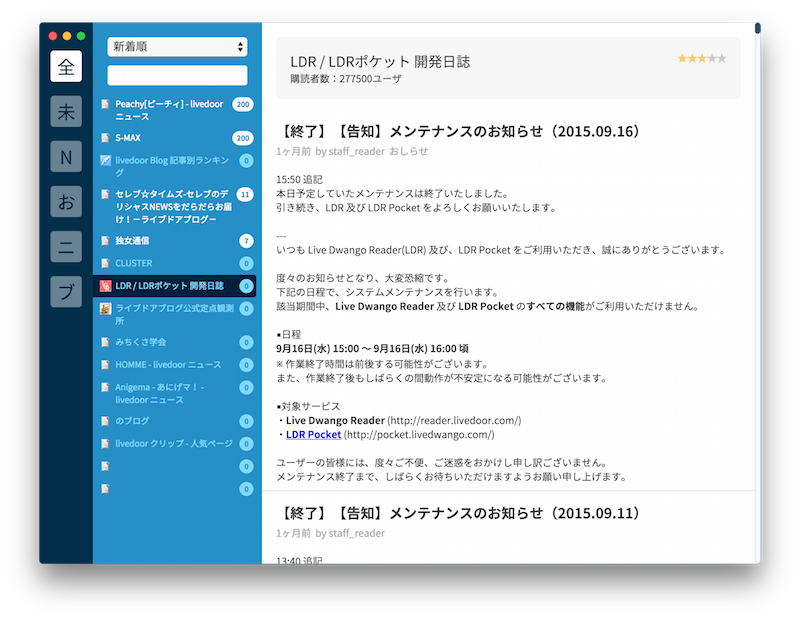Select the ブ folder icon
Image resolution: width=800 pixels, height=620 pixels.
click(66, 291)
